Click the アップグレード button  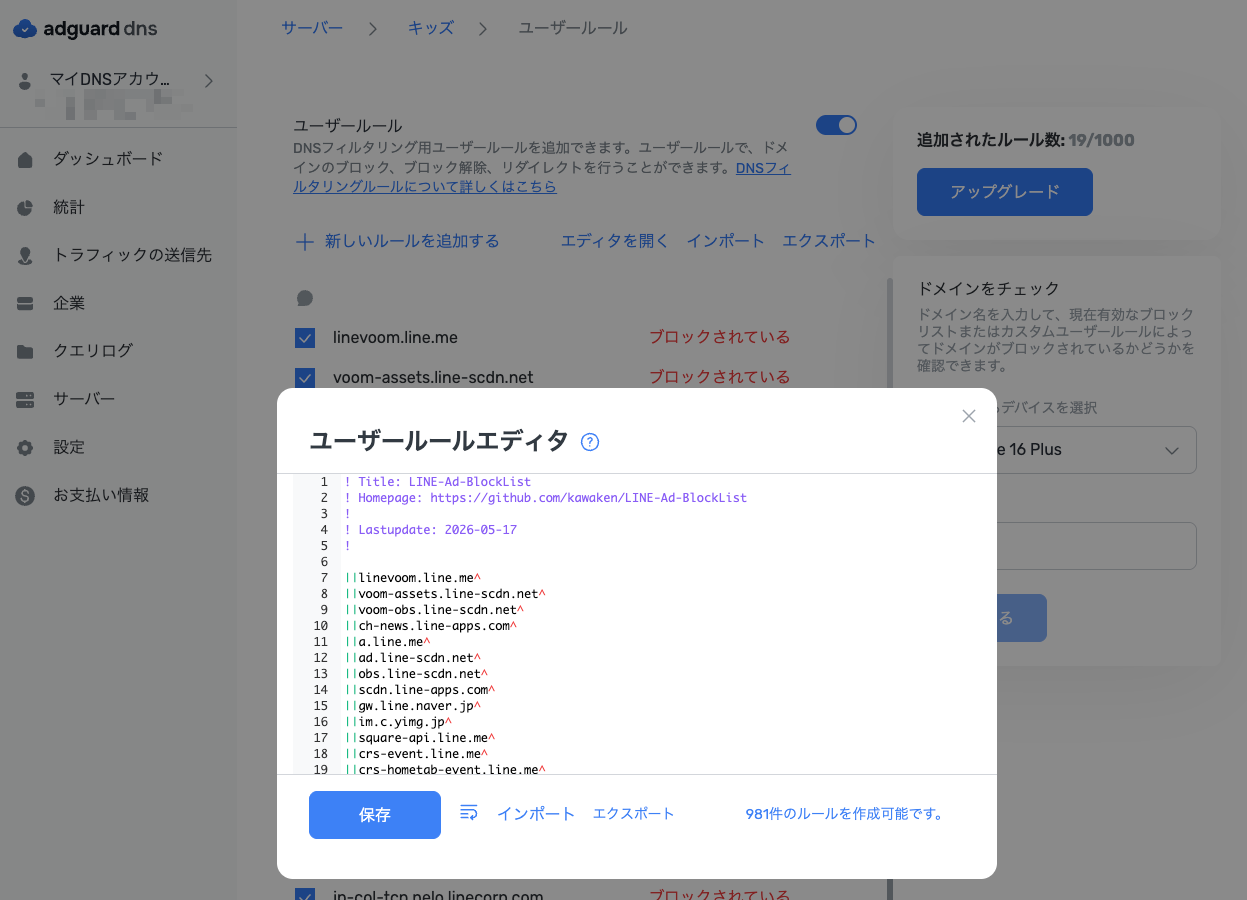(x=1005, y=192)
